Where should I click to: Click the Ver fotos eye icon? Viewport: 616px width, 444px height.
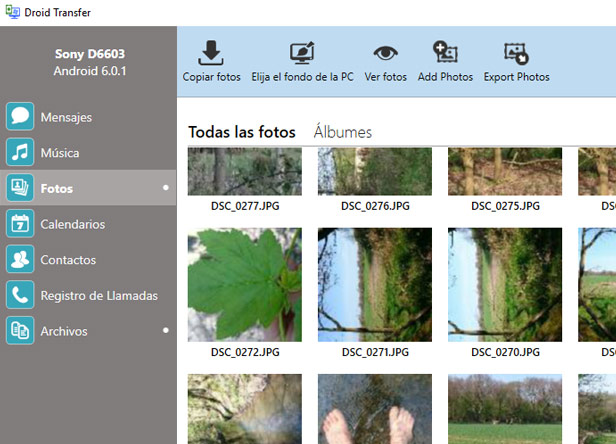click(385, 54)
